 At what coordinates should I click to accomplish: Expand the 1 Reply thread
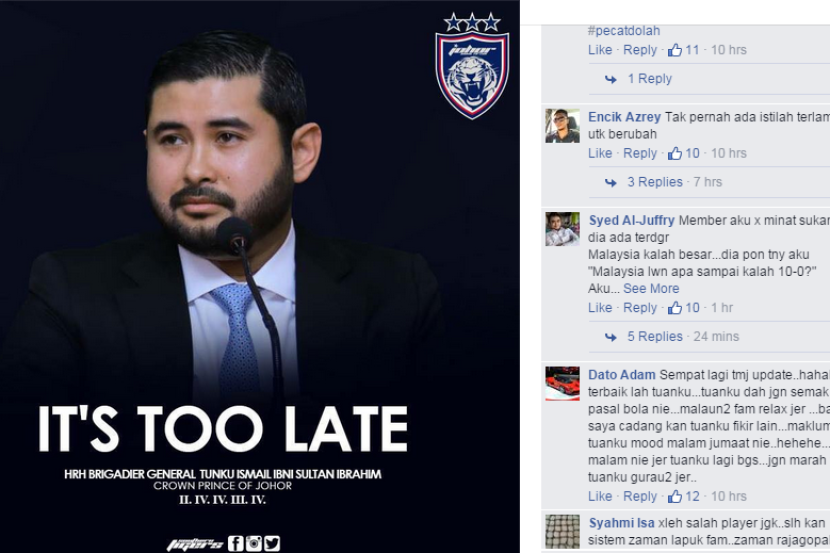649,78
